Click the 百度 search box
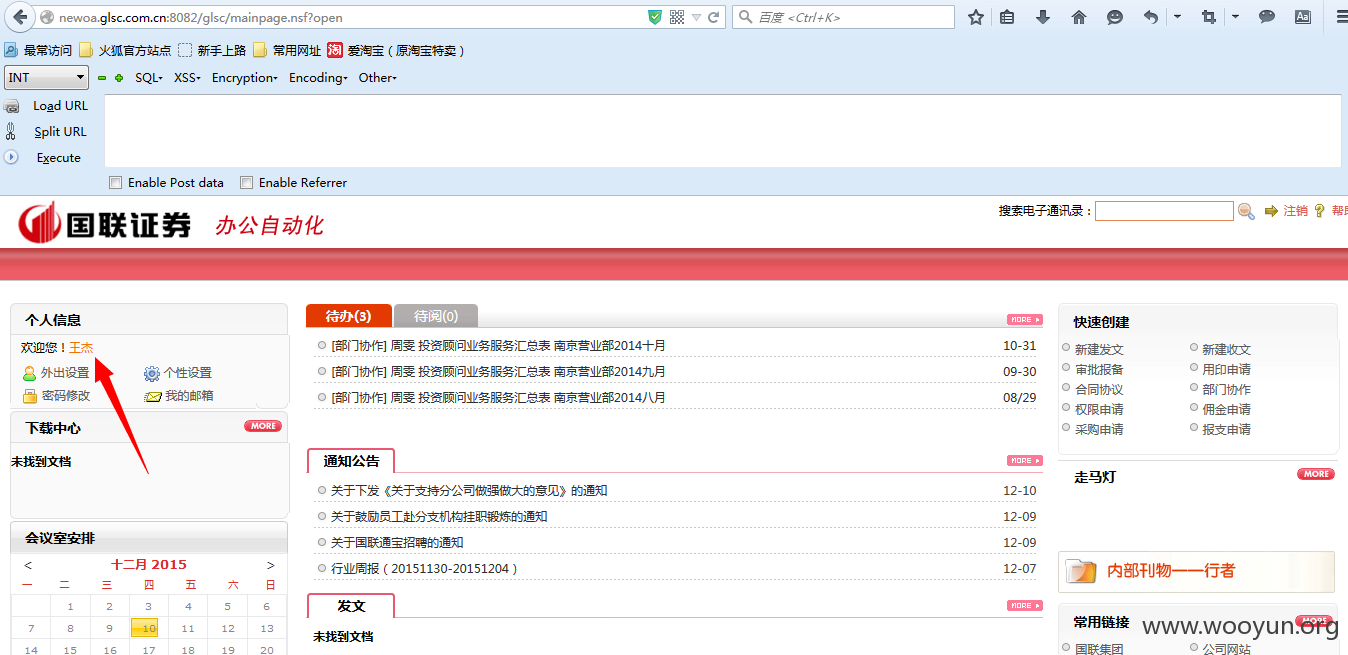Viewport: 1348px width, 655px height. click(844, 17)
